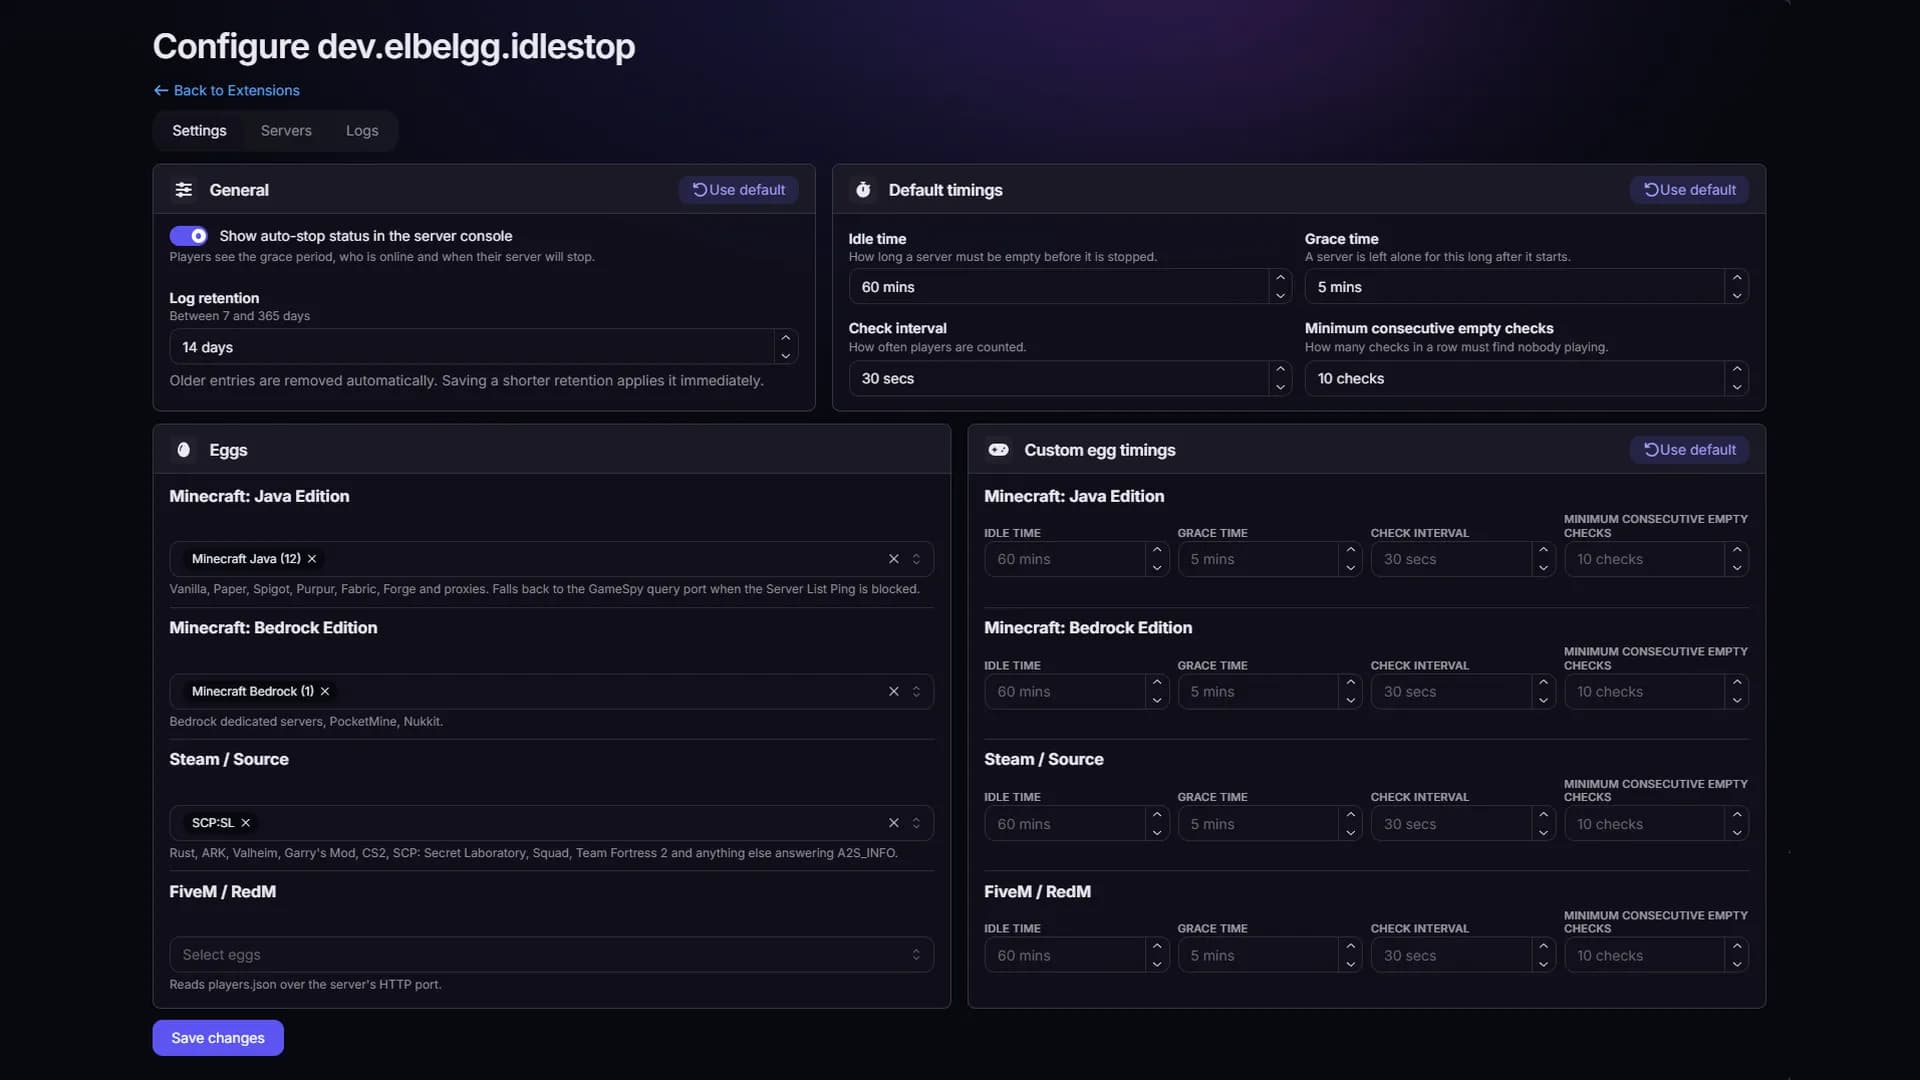1920x1080 pixels.
Task: Click the Custom egg timings gamepad icon
Action: [998, 450]
